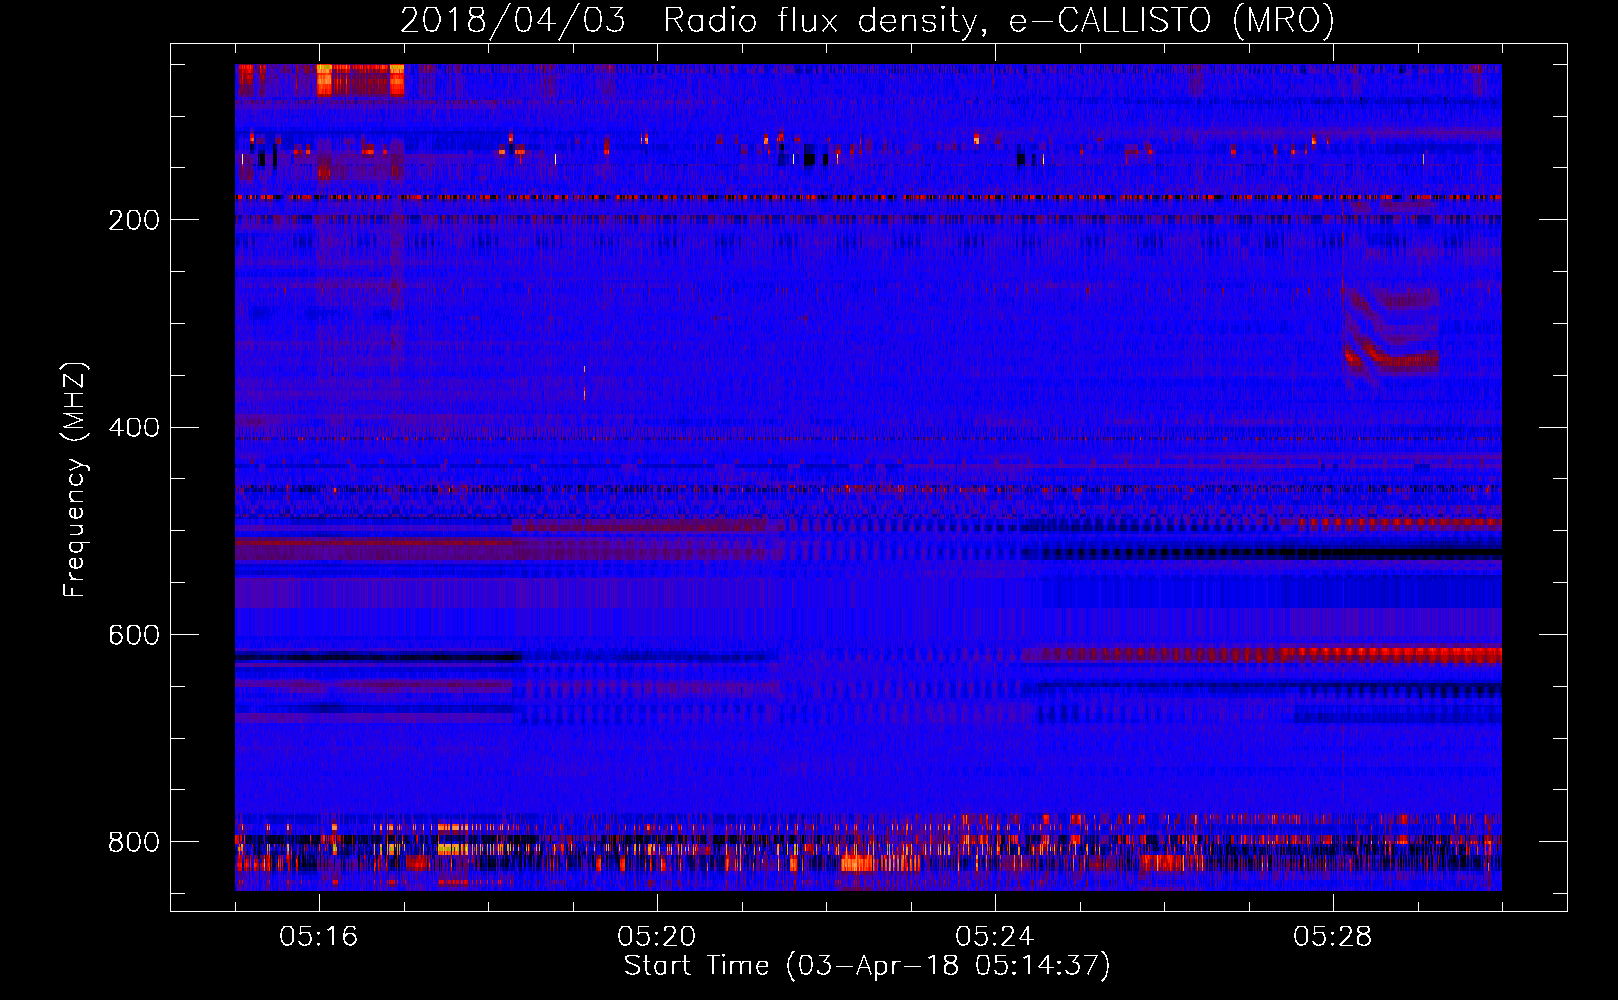1618x1000 pixels.
Task: Click the bright red band near 620 MHz on the right
Action: 1392,655
